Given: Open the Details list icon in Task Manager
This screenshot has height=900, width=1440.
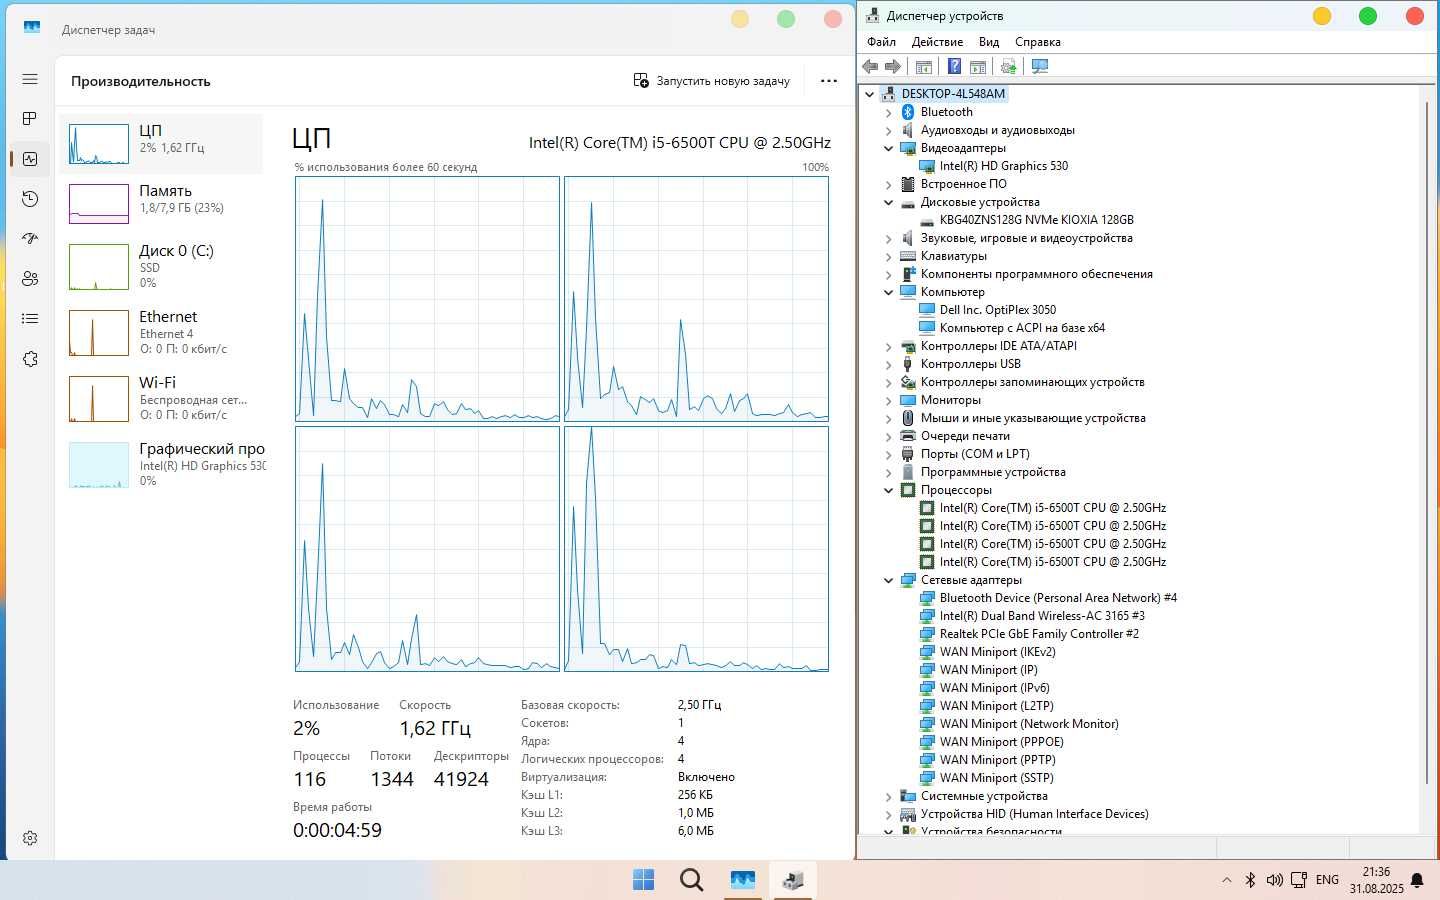Looking at the screenshot, I should [x=30, y=318].
